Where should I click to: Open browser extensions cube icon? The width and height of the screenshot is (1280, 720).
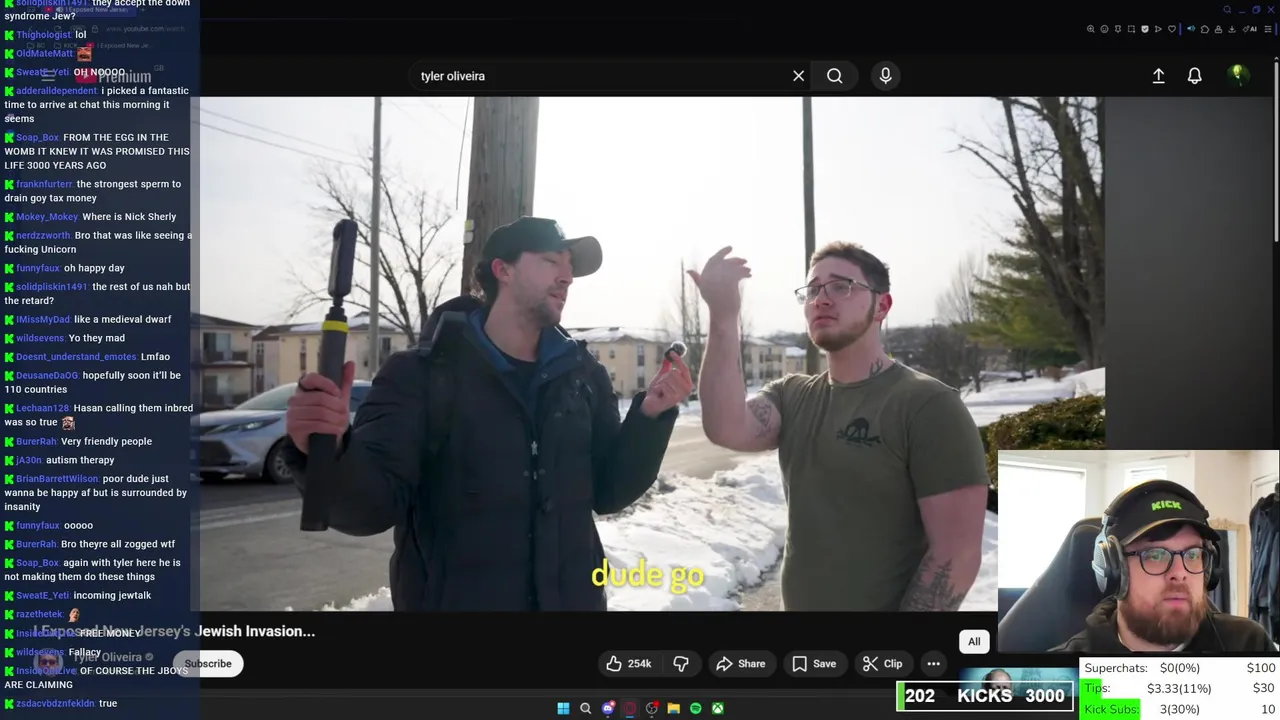tap(1205, 29)
